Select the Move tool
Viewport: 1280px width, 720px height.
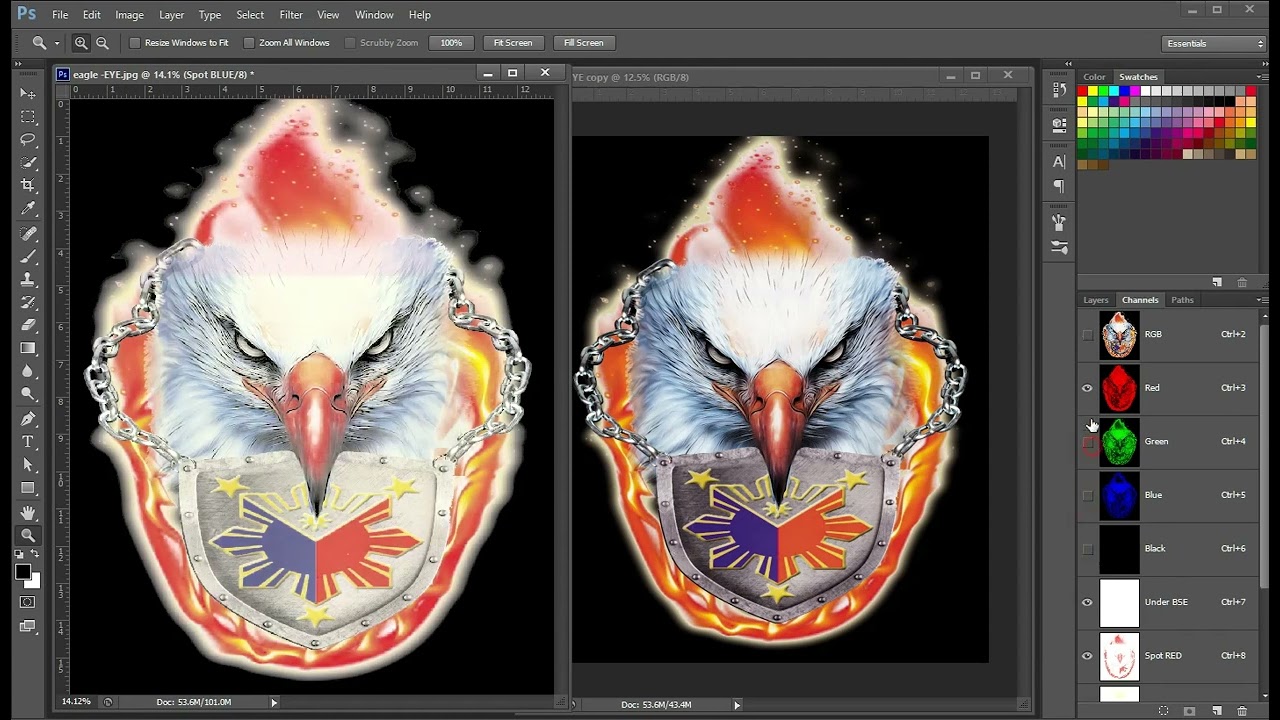[28, 93]
